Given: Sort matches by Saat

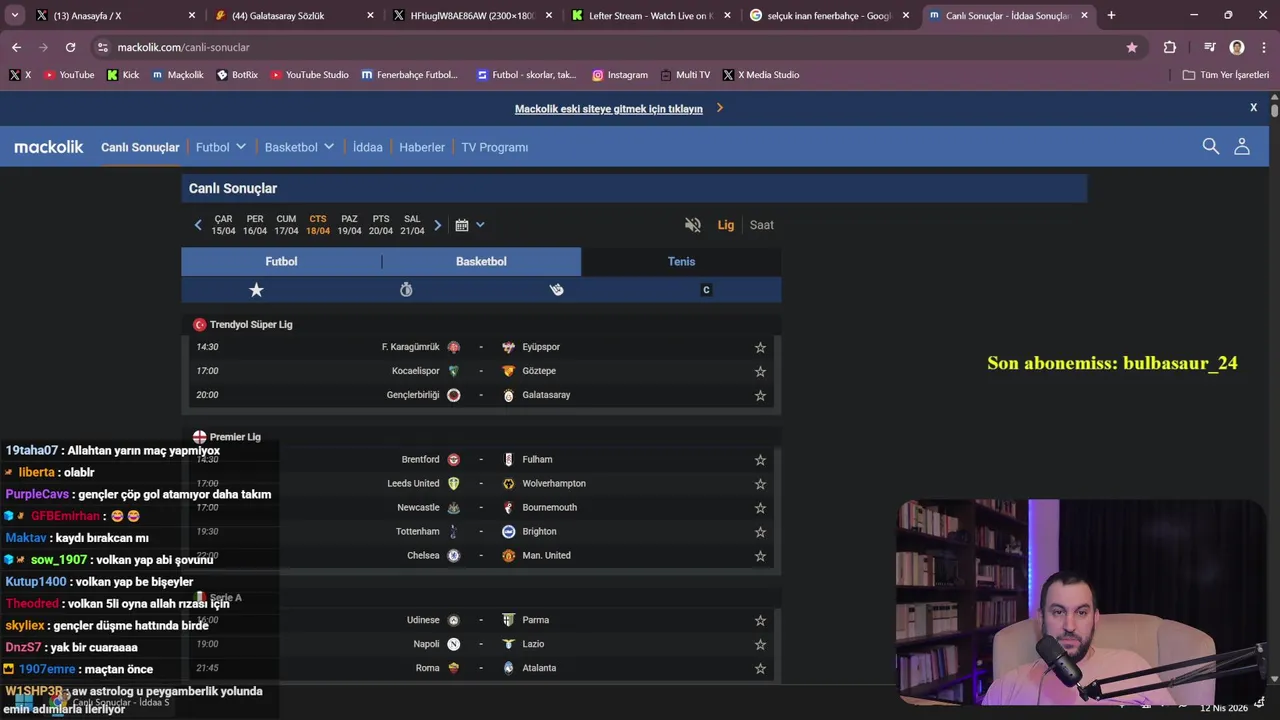Looking at the screenshot, I should click(x=762, y=225).
